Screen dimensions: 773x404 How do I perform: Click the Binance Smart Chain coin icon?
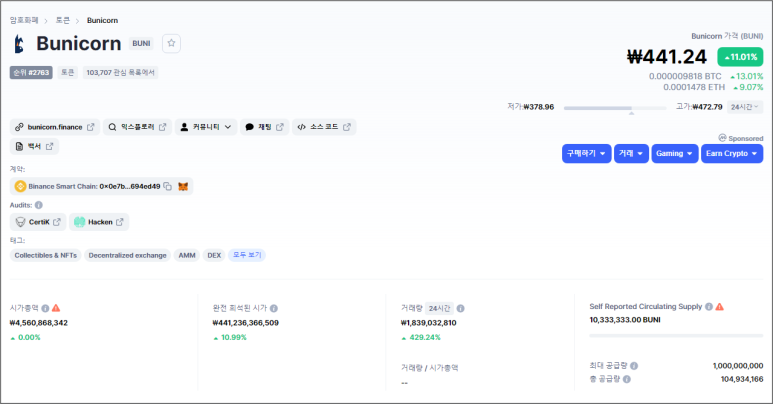pyautogui.click(x=20, y=186)
